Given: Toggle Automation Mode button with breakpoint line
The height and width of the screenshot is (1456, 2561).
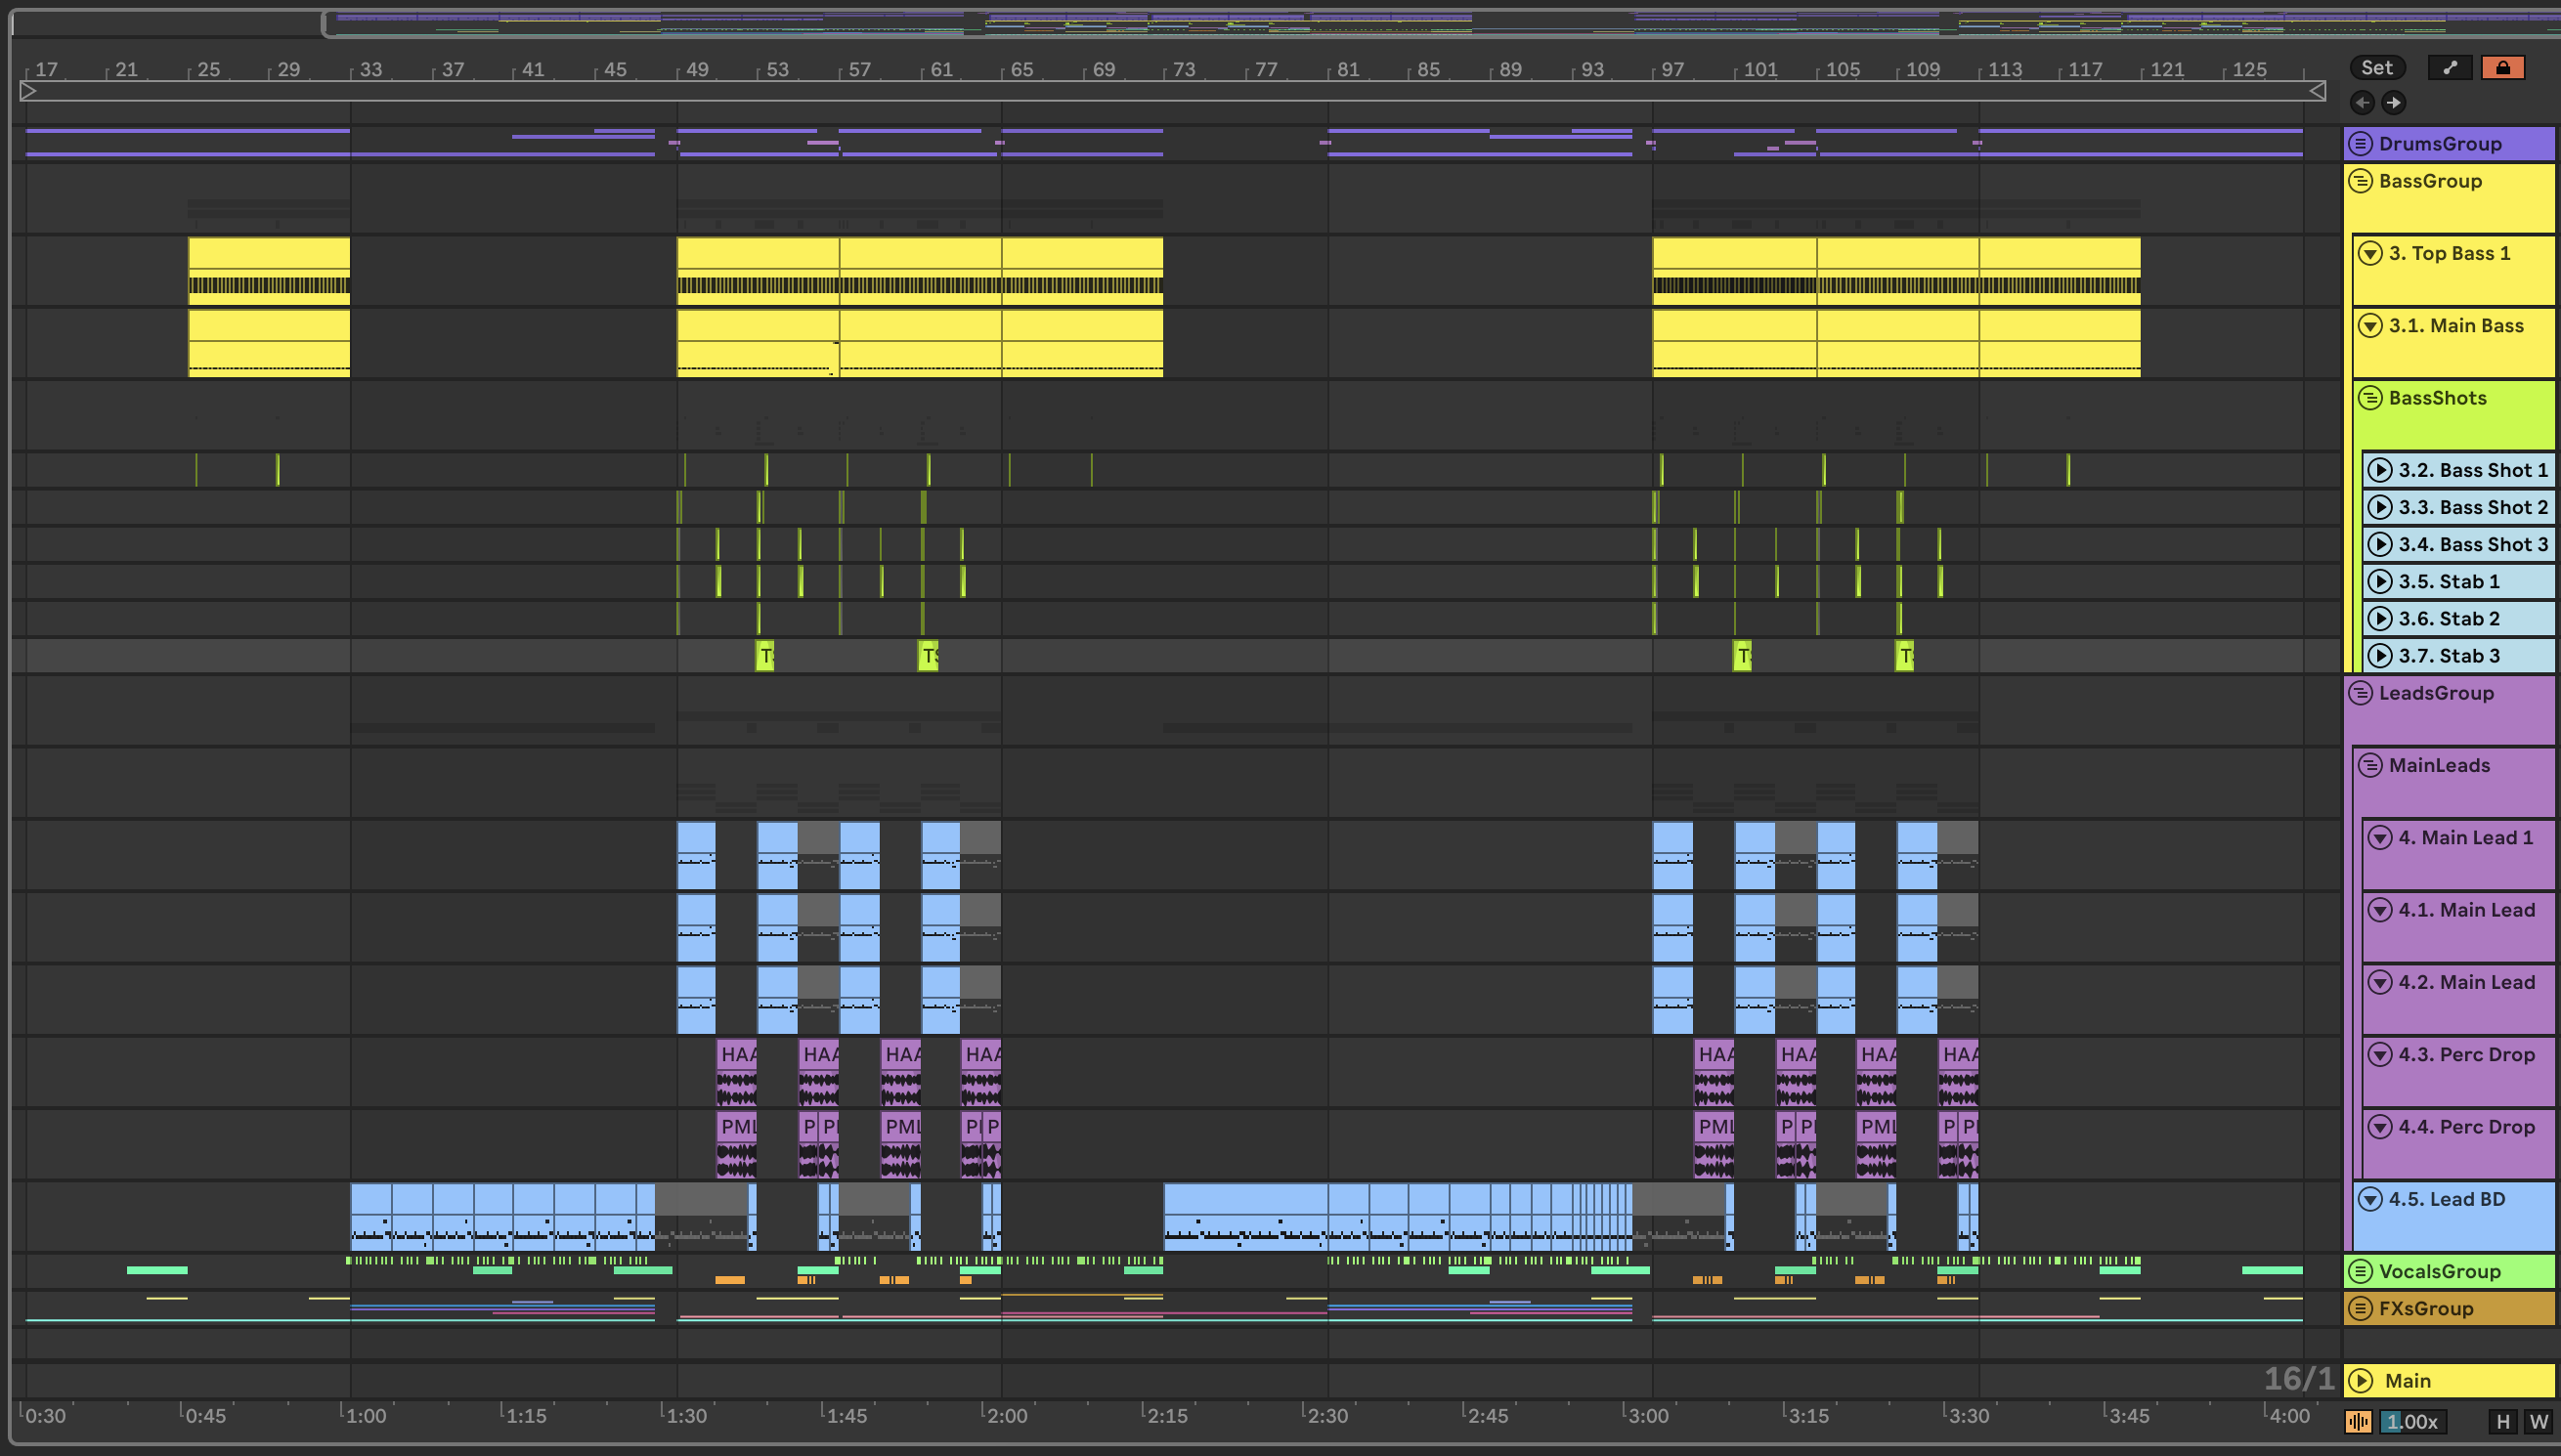Looking at the screenshot, I should click(x=2450, y=67).
